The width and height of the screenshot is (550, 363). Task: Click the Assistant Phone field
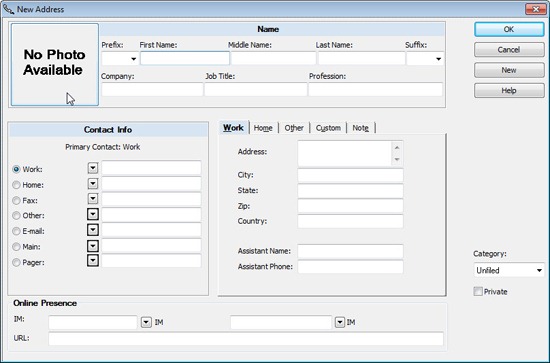(350, 267)
